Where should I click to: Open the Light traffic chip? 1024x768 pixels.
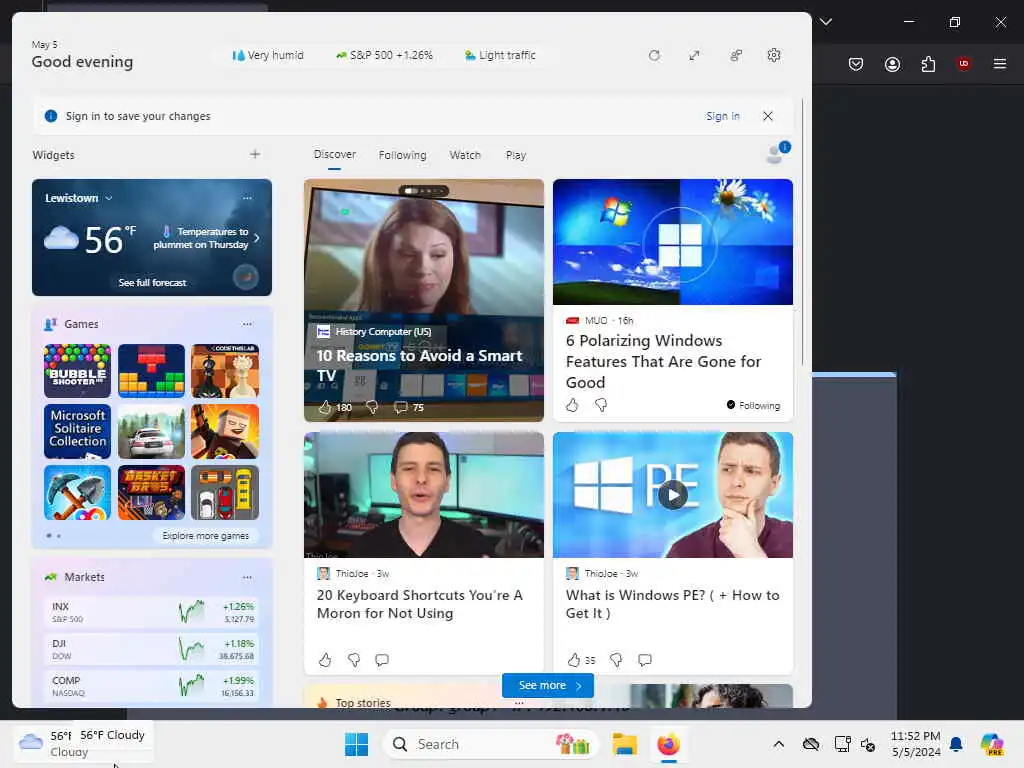(500, 56)
